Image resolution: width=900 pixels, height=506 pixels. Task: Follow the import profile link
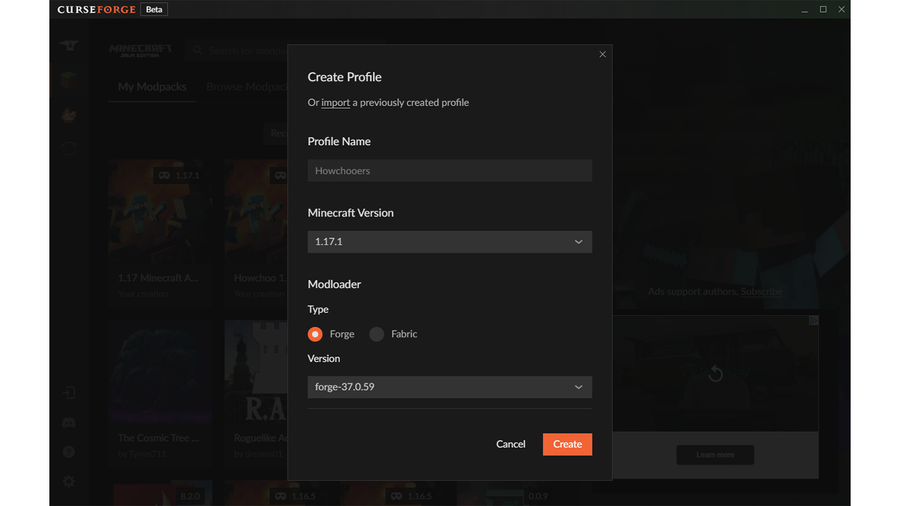(x=335, y=103)
